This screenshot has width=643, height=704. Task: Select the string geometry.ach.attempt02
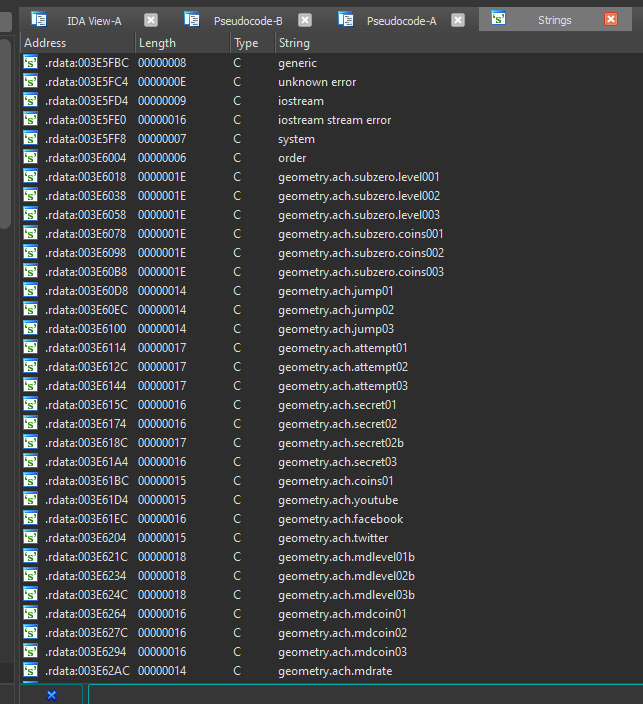[x=343, y=367]
